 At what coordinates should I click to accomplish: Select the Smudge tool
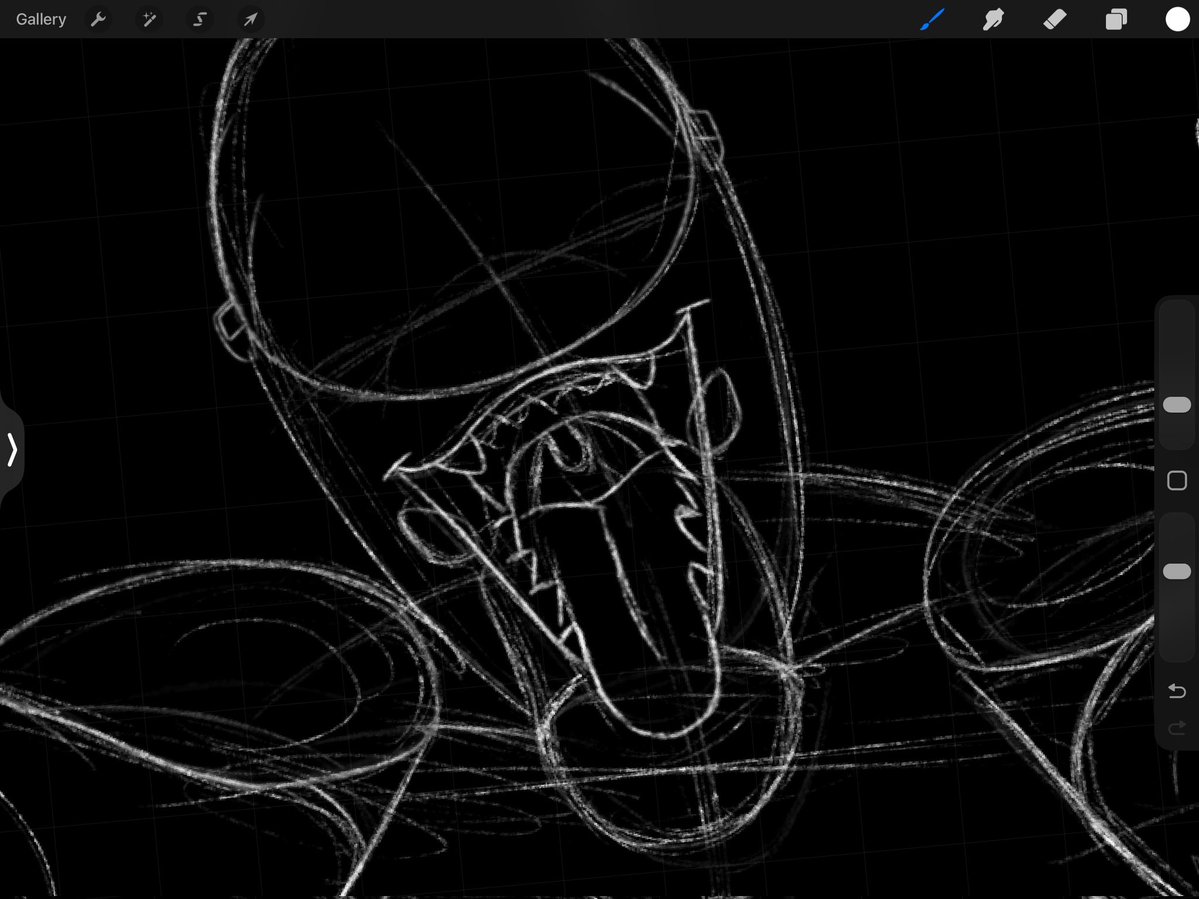pos(993,19)
